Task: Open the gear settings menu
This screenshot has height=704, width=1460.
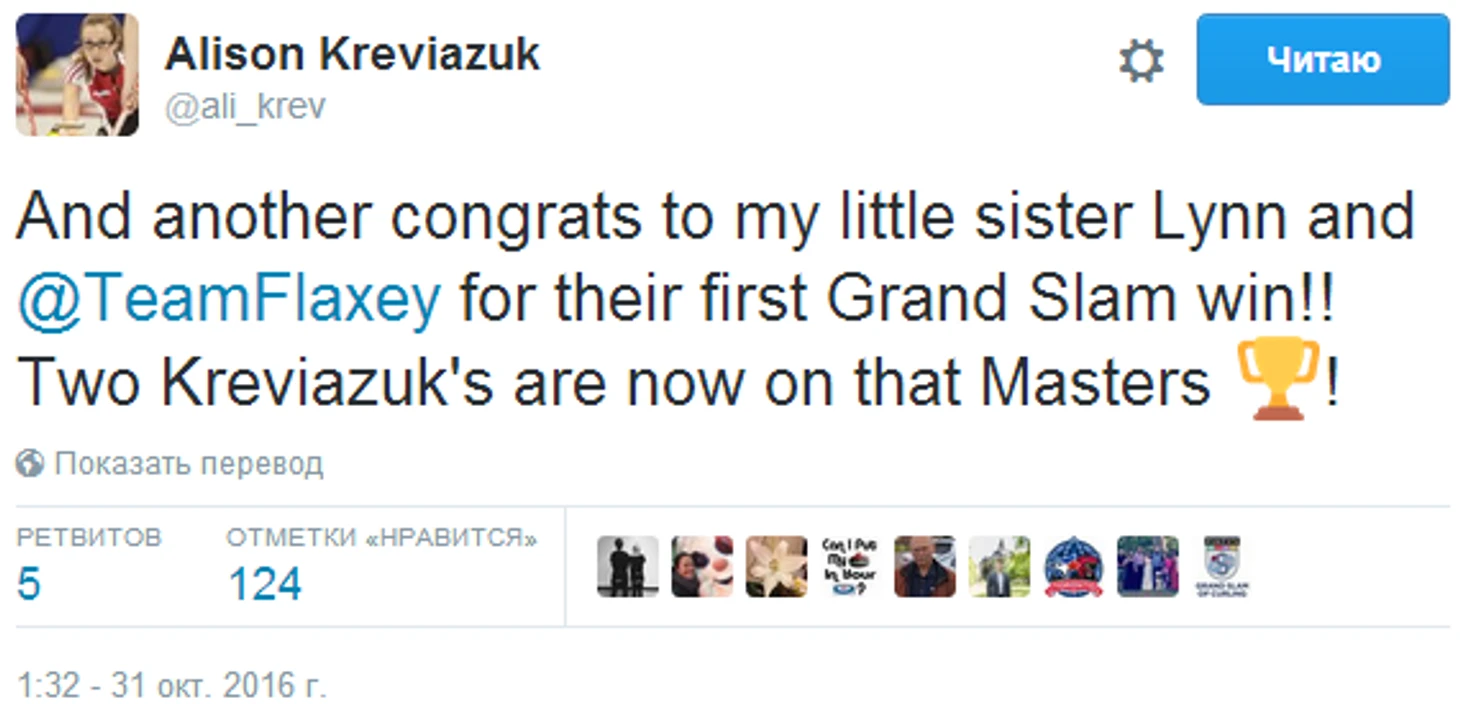Action: point(1140,62)
